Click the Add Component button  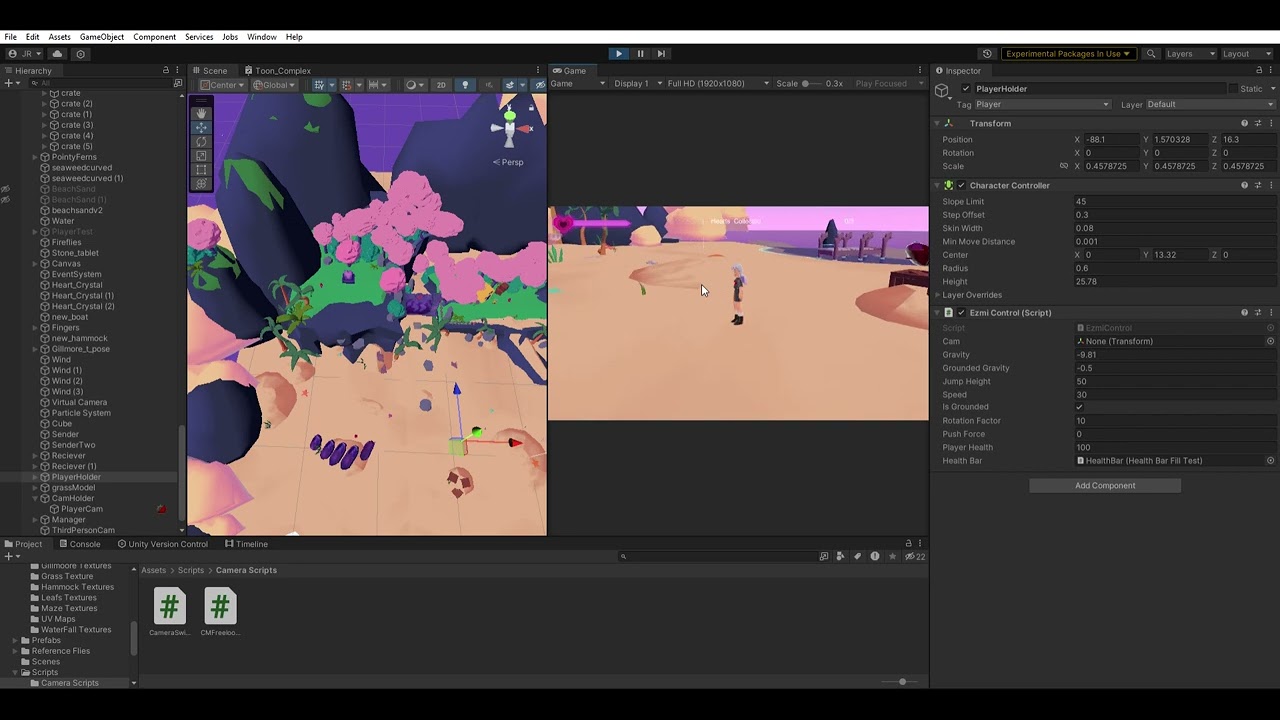click(x=1104, y=485)
